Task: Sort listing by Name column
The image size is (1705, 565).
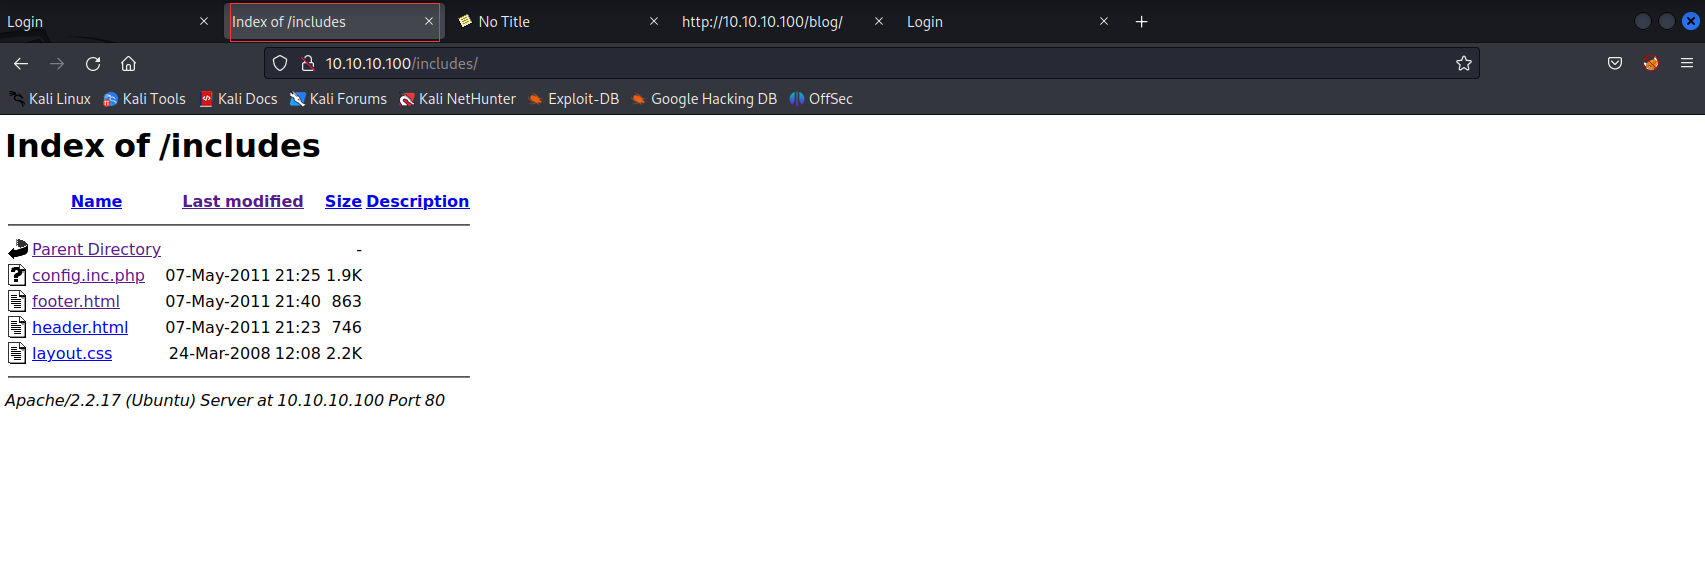Action: (x=96, y=201)
